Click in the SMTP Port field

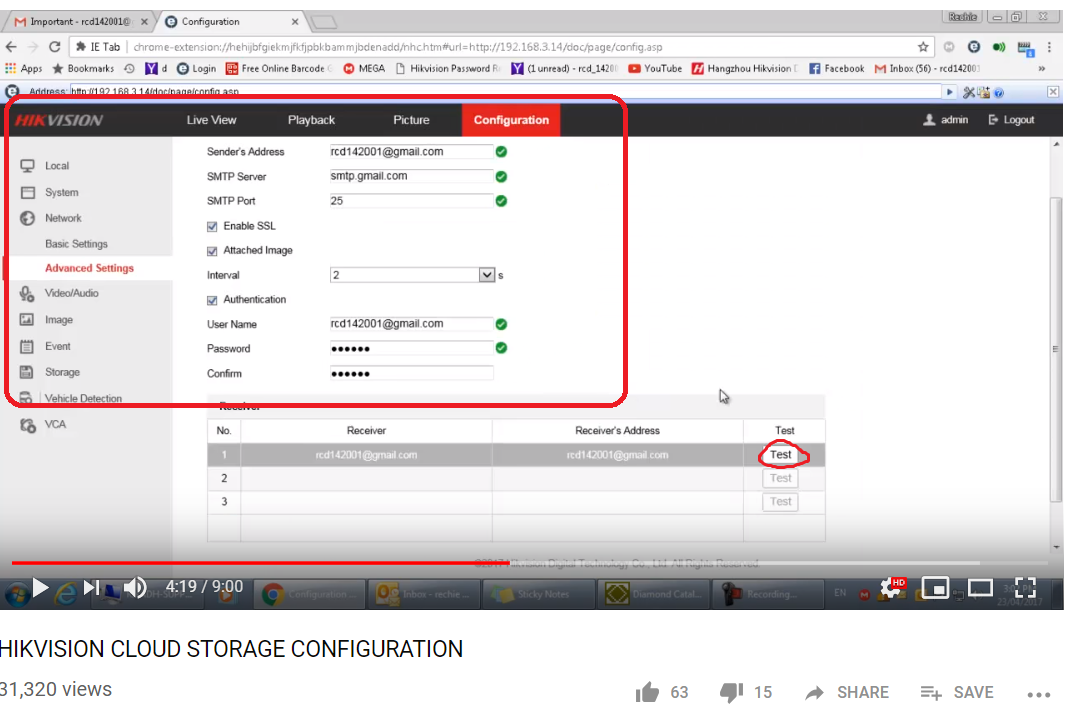coord(411,201)
